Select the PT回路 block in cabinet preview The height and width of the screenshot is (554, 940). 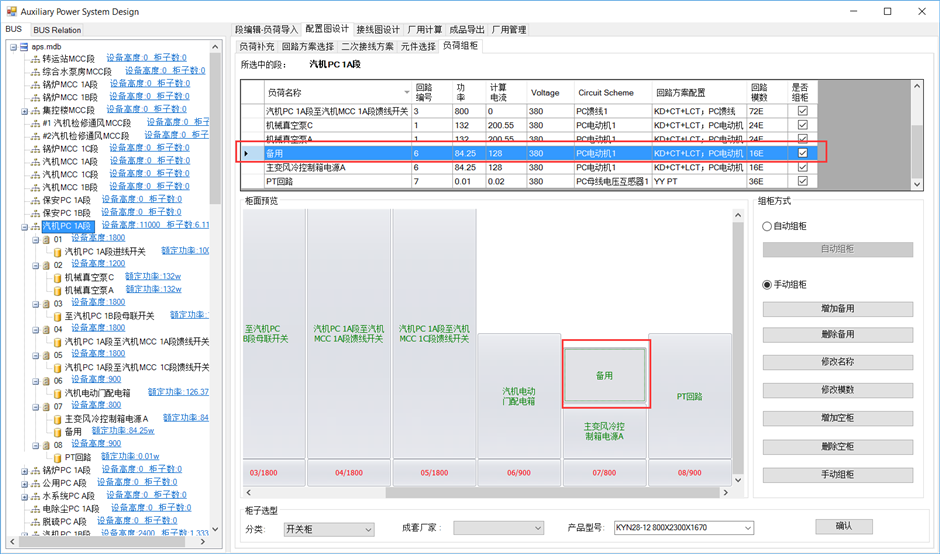click(689, 396)
